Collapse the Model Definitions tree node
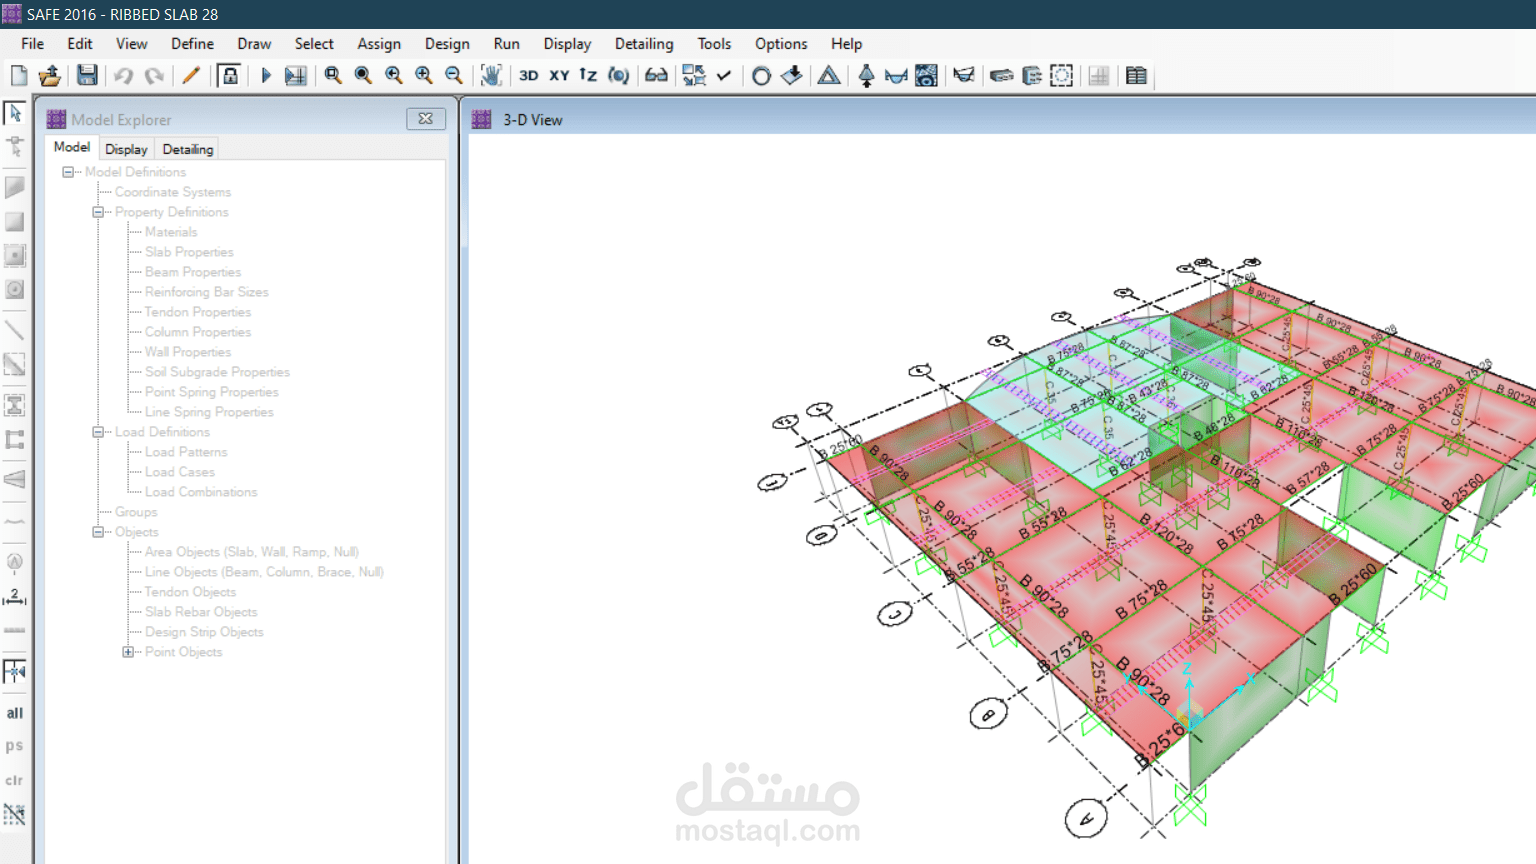 tap(68, 172)
